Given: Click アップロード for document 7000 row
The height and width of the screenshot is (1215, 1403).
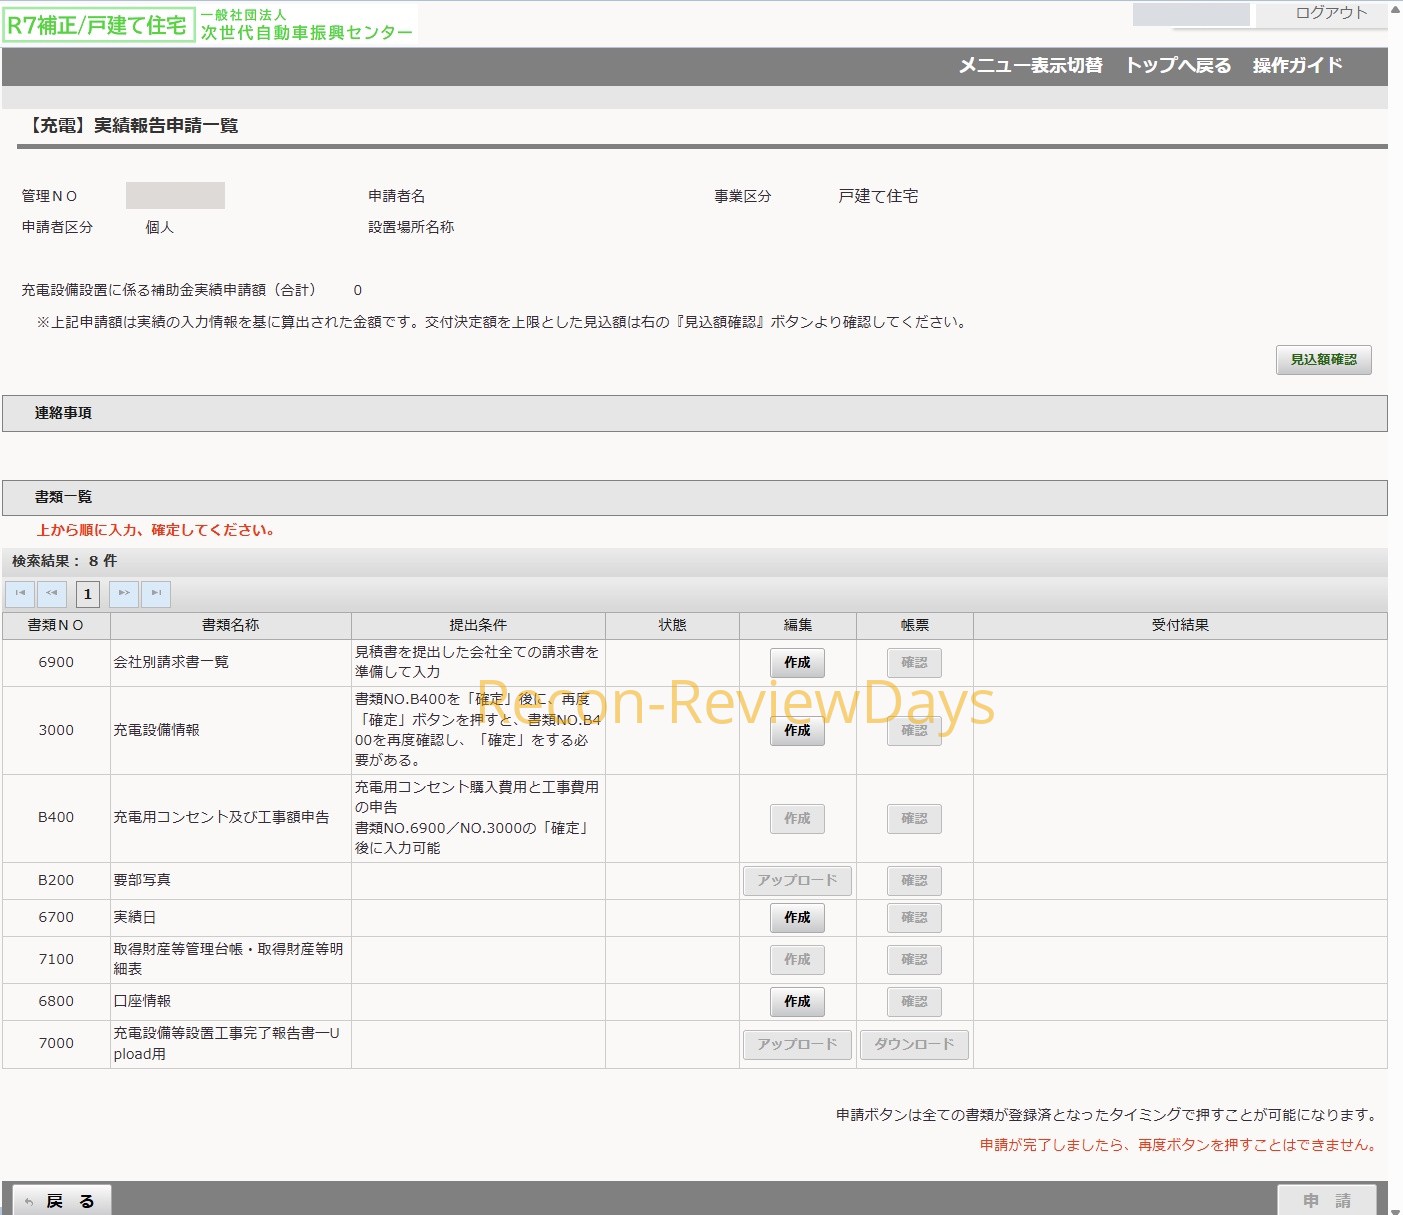Looking at the screenshot, I should click(797, 1045).
